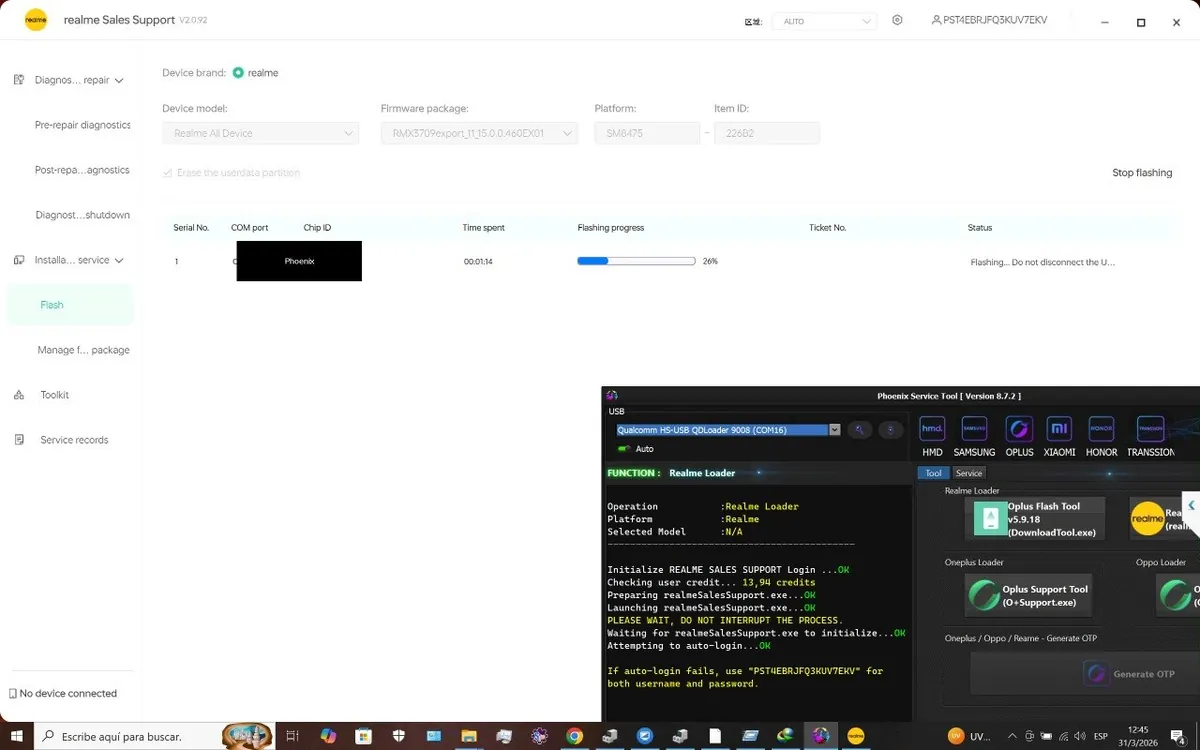Click the flashing progress bar at 26%
1200x750 pixels.
point(636,261)
